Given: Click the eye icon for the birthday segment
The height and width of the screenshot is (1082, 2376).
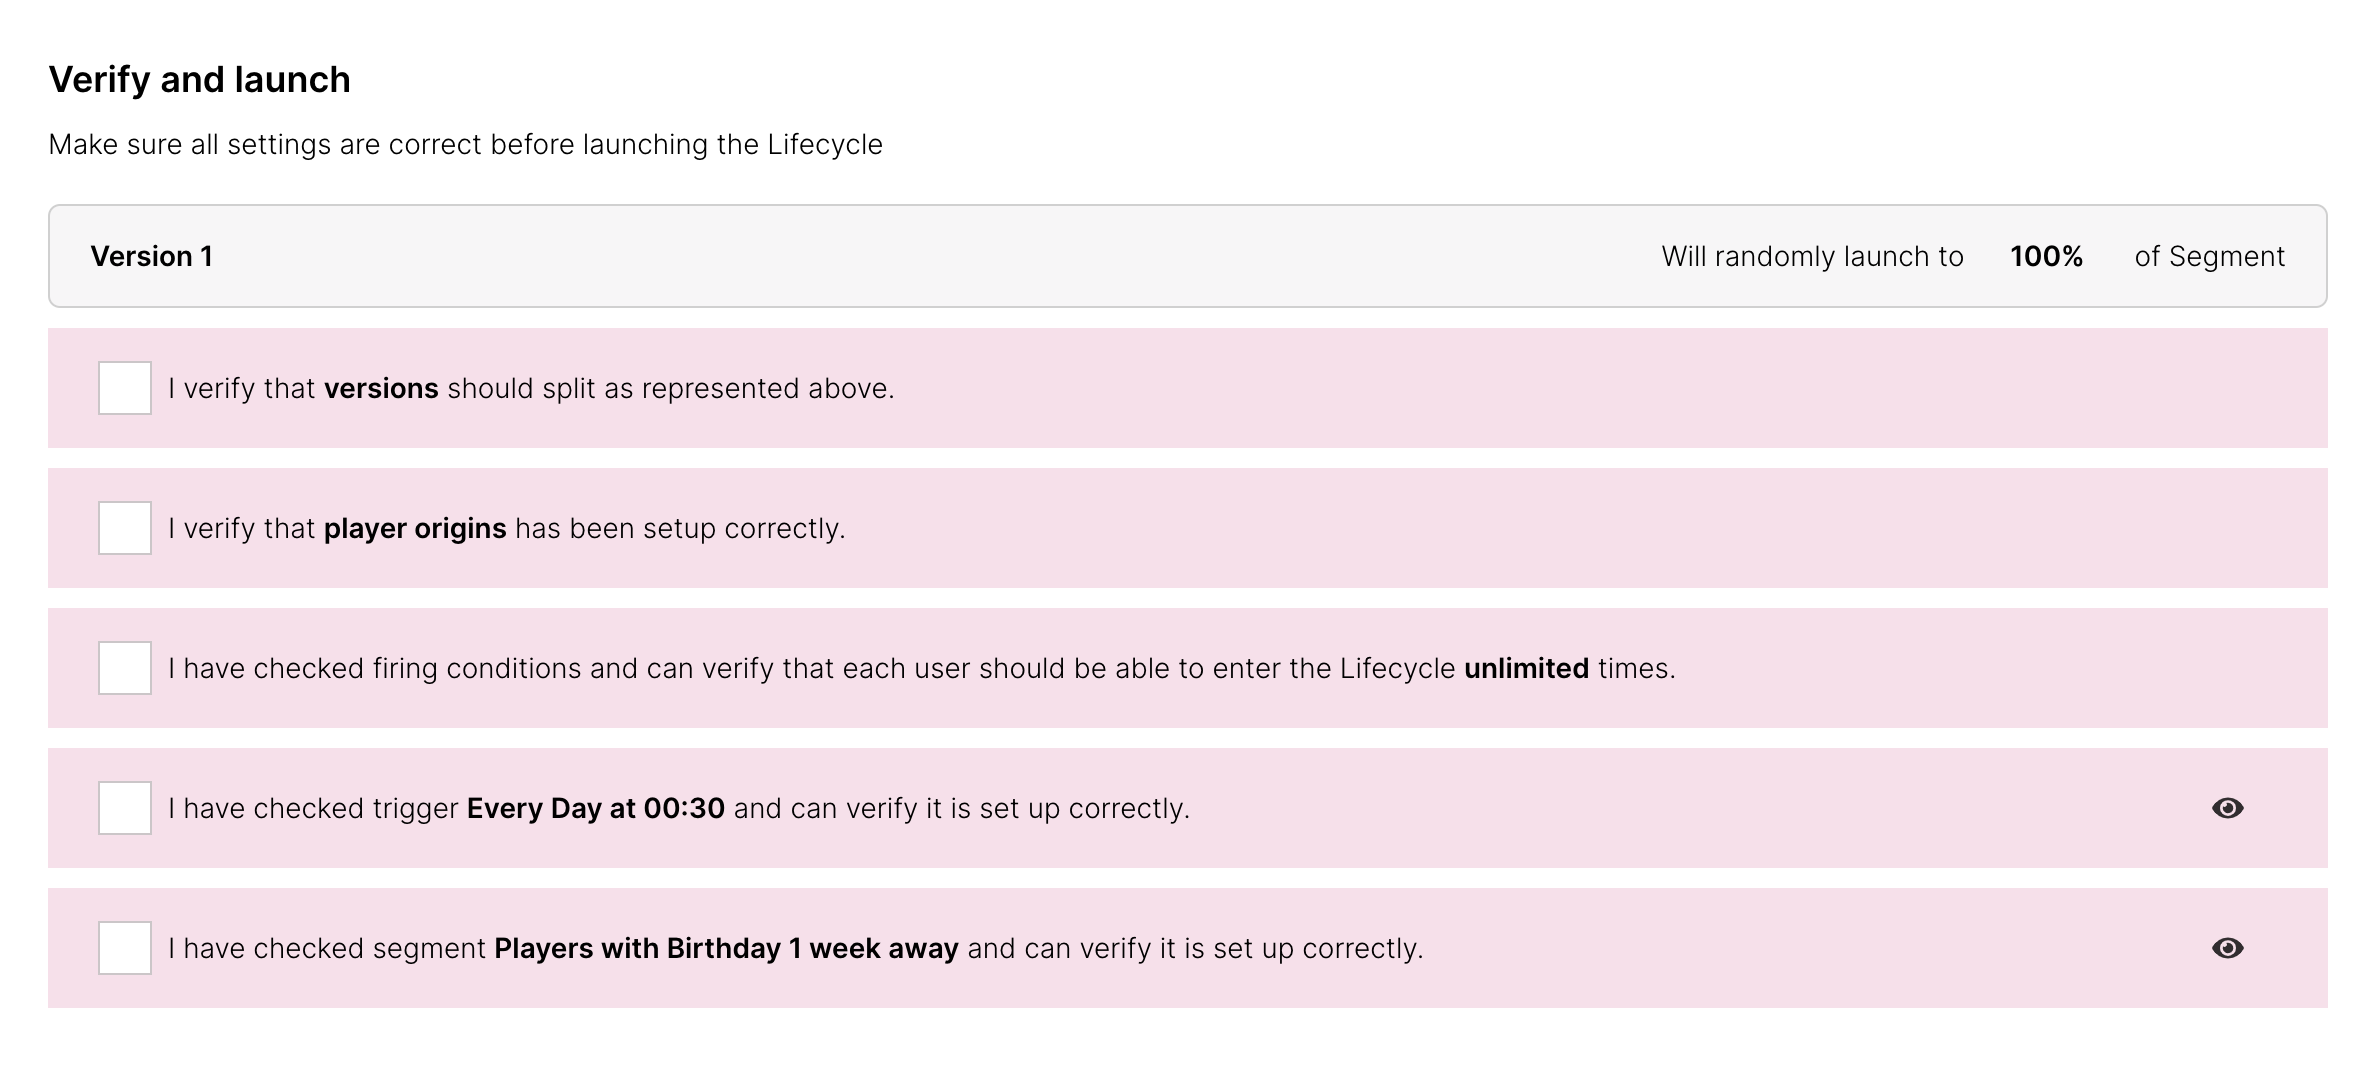Looking at the screenshot, I should [2227, 948].
